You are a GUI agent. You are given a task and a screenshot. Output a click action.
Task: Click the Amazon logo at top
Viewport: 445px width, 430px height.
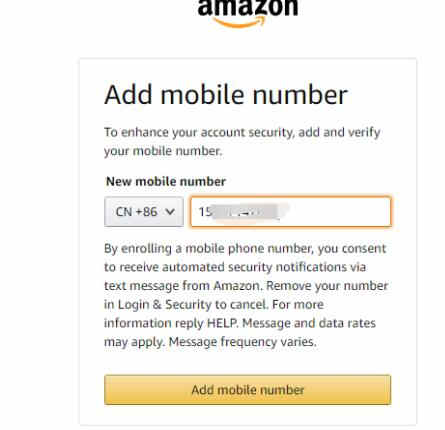248,12
